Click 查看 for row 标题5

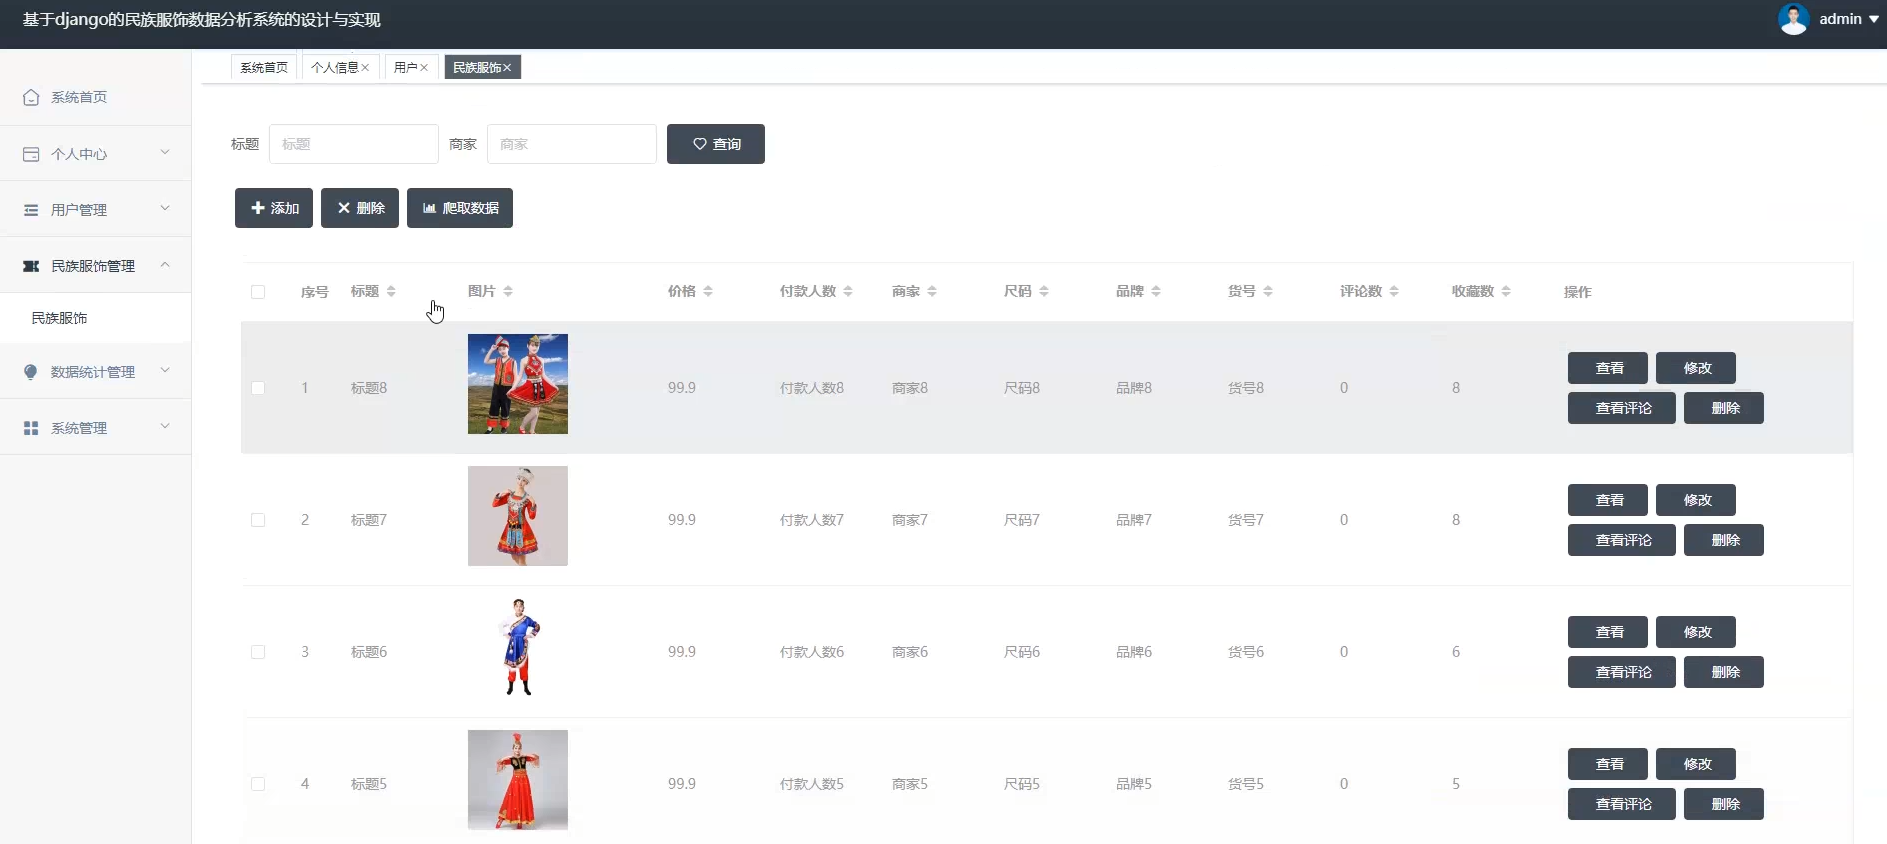click(x=1608, y=764)
